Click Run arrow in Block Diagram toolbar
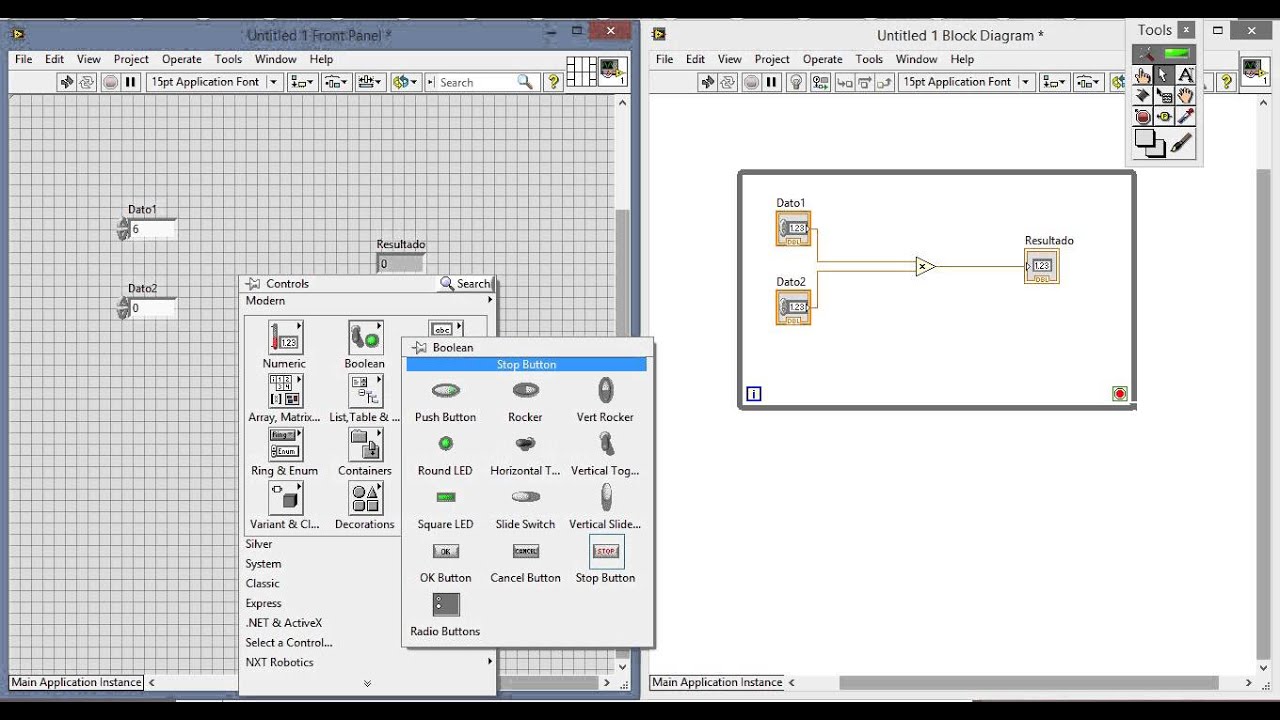1280x720 pixels. click(707, 82)
